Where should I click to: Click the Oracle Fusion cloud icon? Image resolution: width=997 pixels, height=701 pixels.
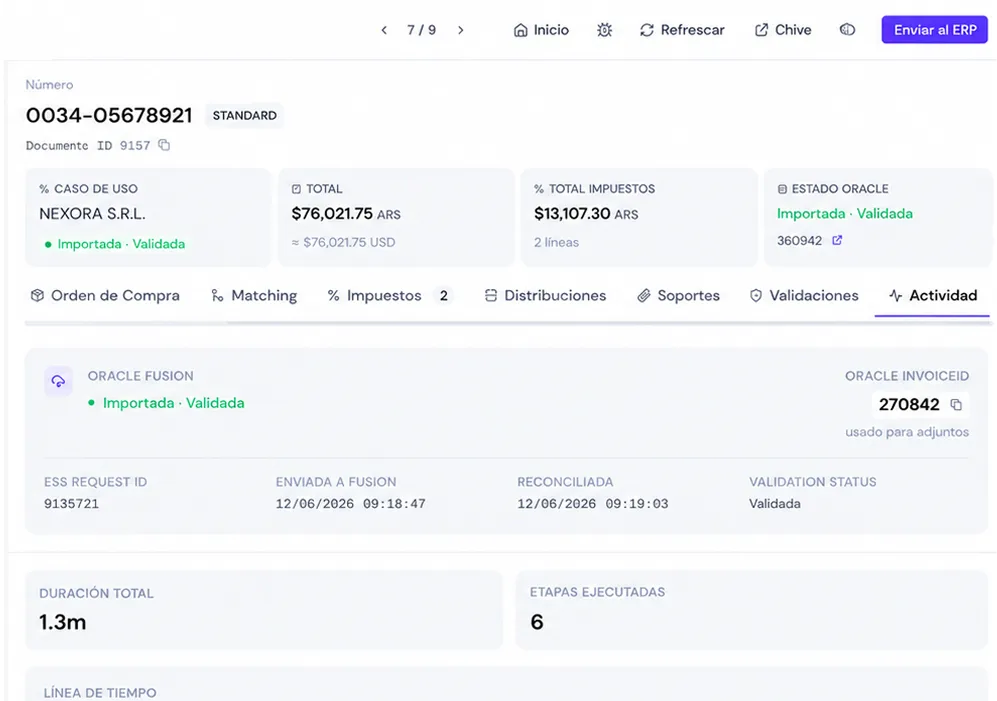(x=58, y=381)
